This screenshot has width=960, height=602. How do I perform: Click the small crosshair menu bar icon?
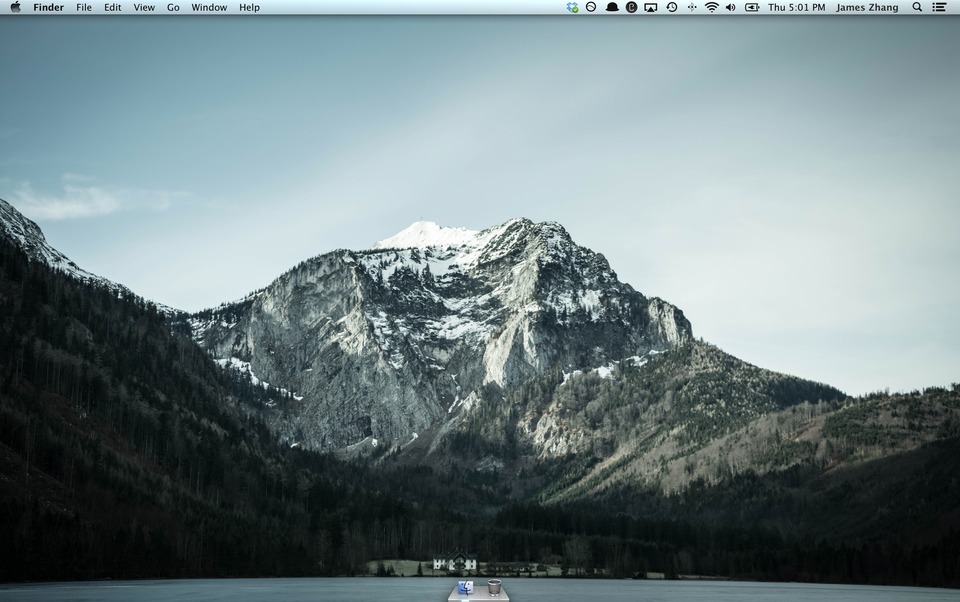pyautogui.click(x=692, y=7)
